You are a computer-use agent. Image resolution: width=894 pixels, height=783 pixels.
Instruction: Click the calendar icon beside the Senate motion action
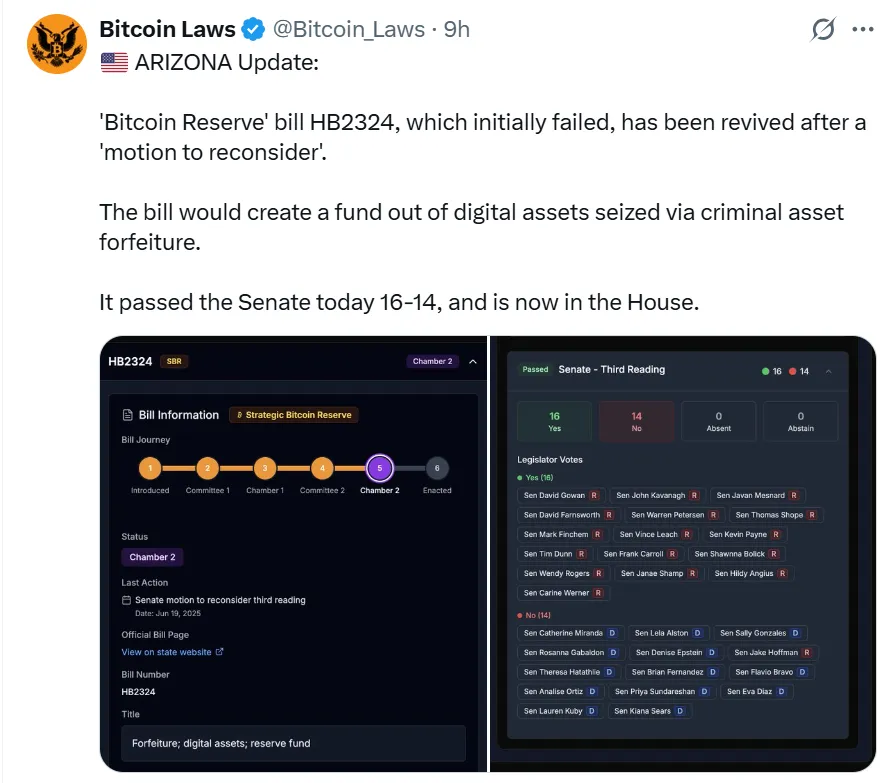pyautogui.click(x=126, y=600)
